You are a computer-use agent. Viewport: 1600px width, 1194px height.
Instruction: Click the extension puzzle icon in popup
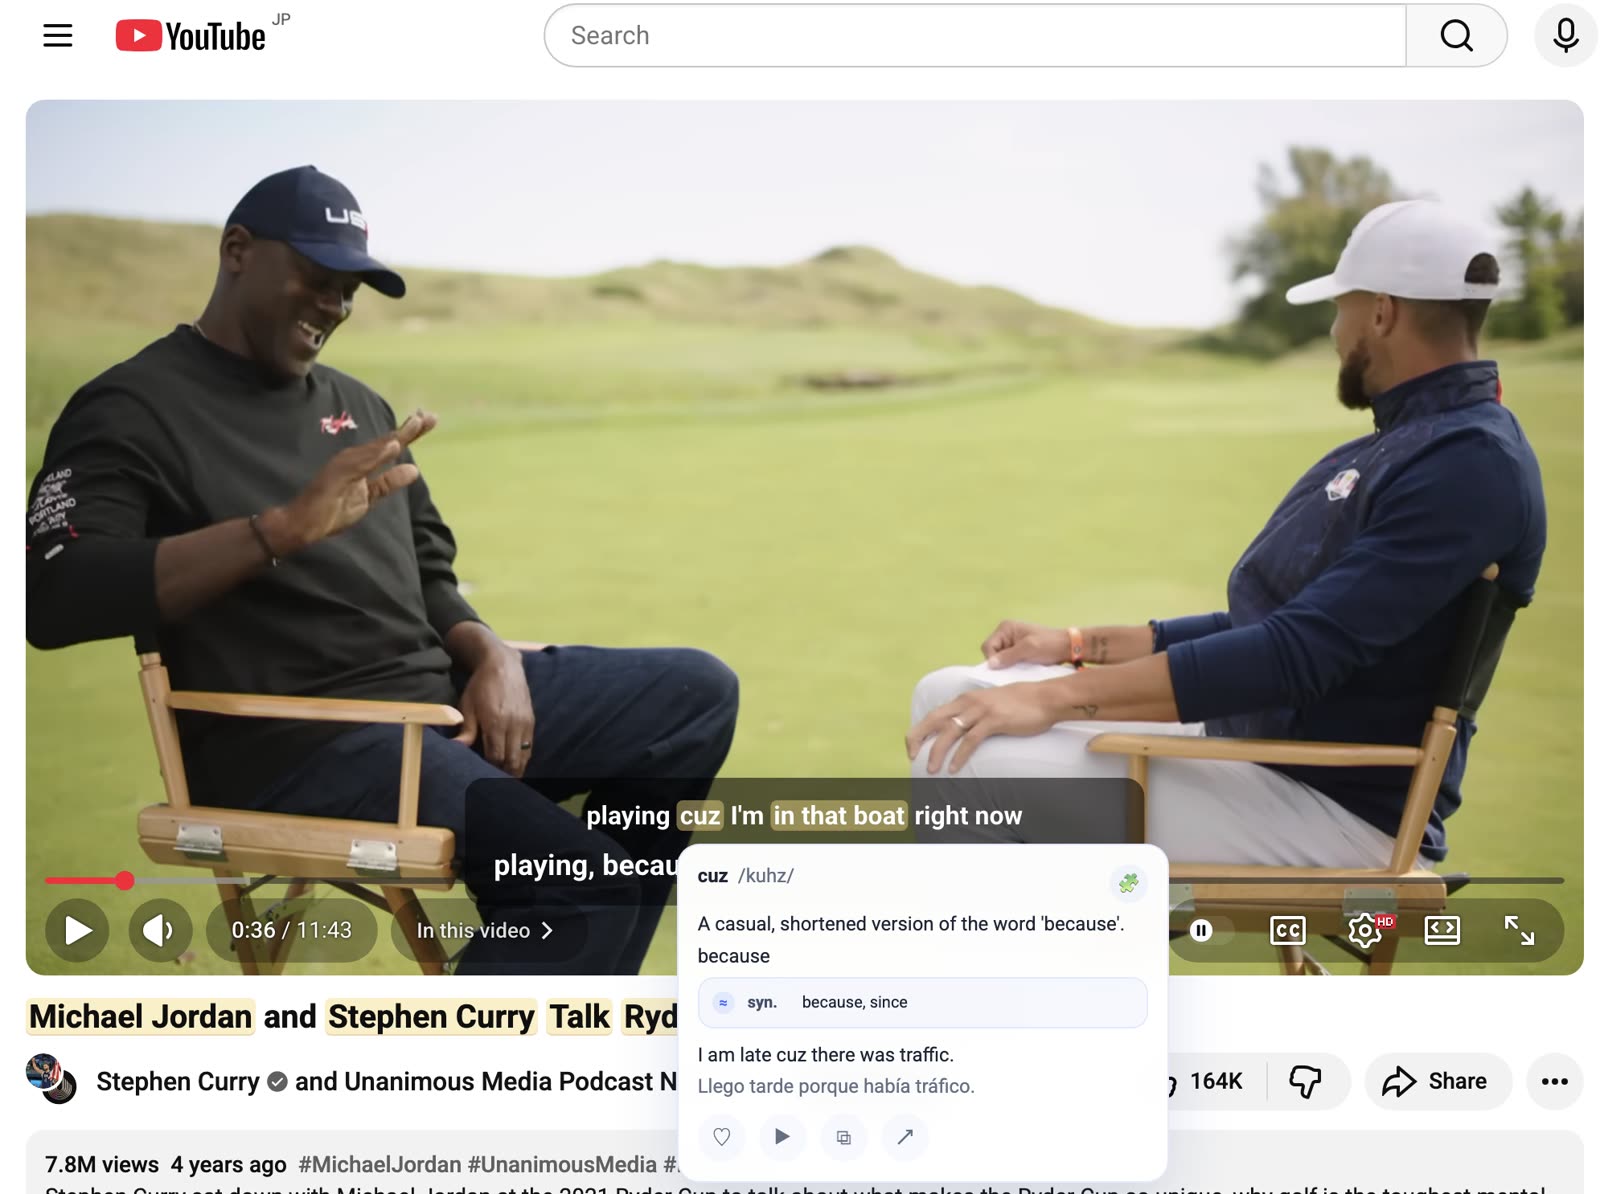click(x=1128, y=883)
